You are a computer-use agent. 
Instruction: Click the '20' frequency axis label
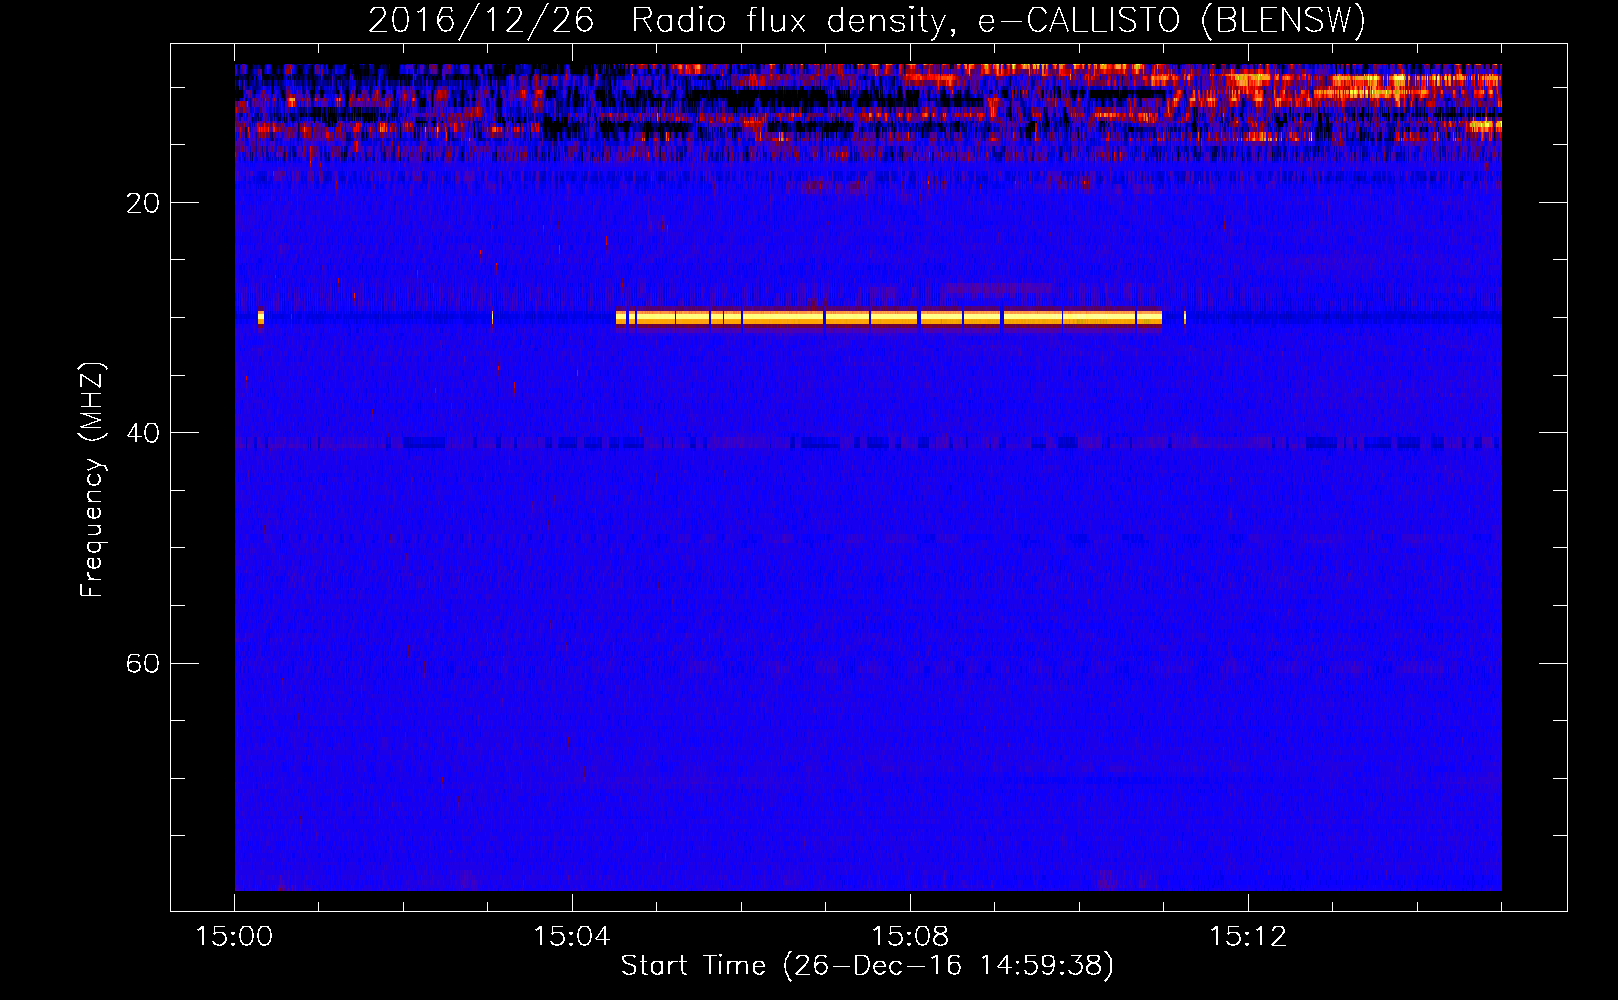pyautogui.click(x=143, y=203)
